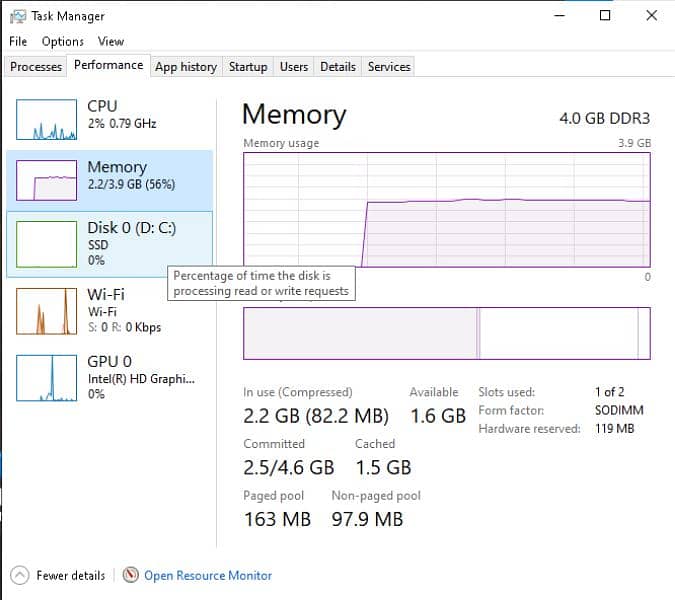Open the Users tab

[x=294, y=67]
